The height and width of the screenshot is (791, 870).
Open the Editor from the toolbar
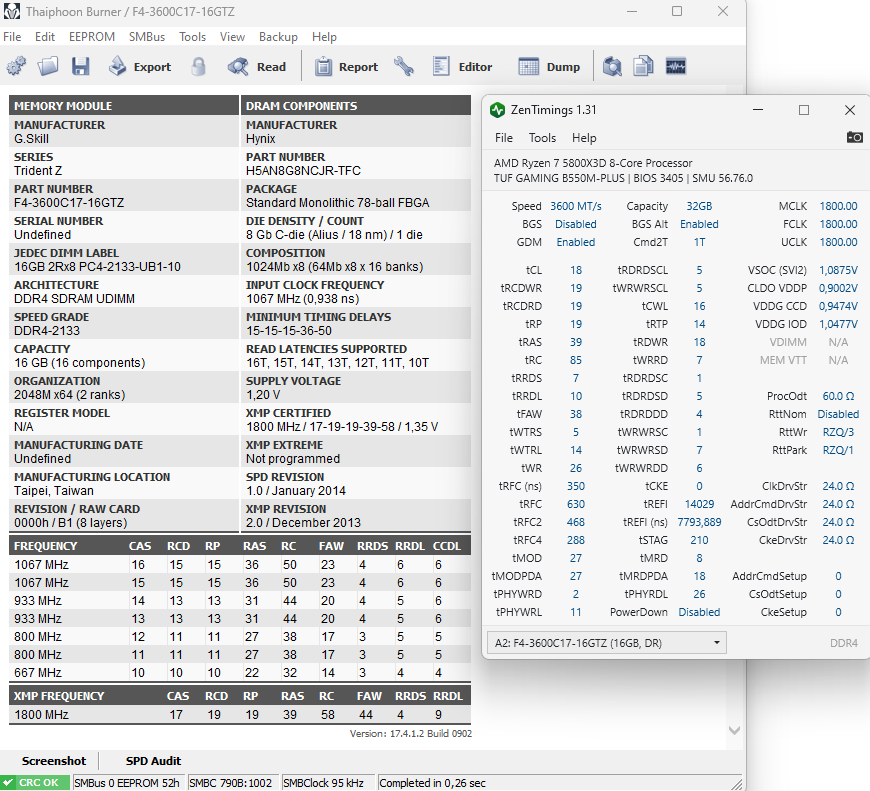(x=462, y=67)
